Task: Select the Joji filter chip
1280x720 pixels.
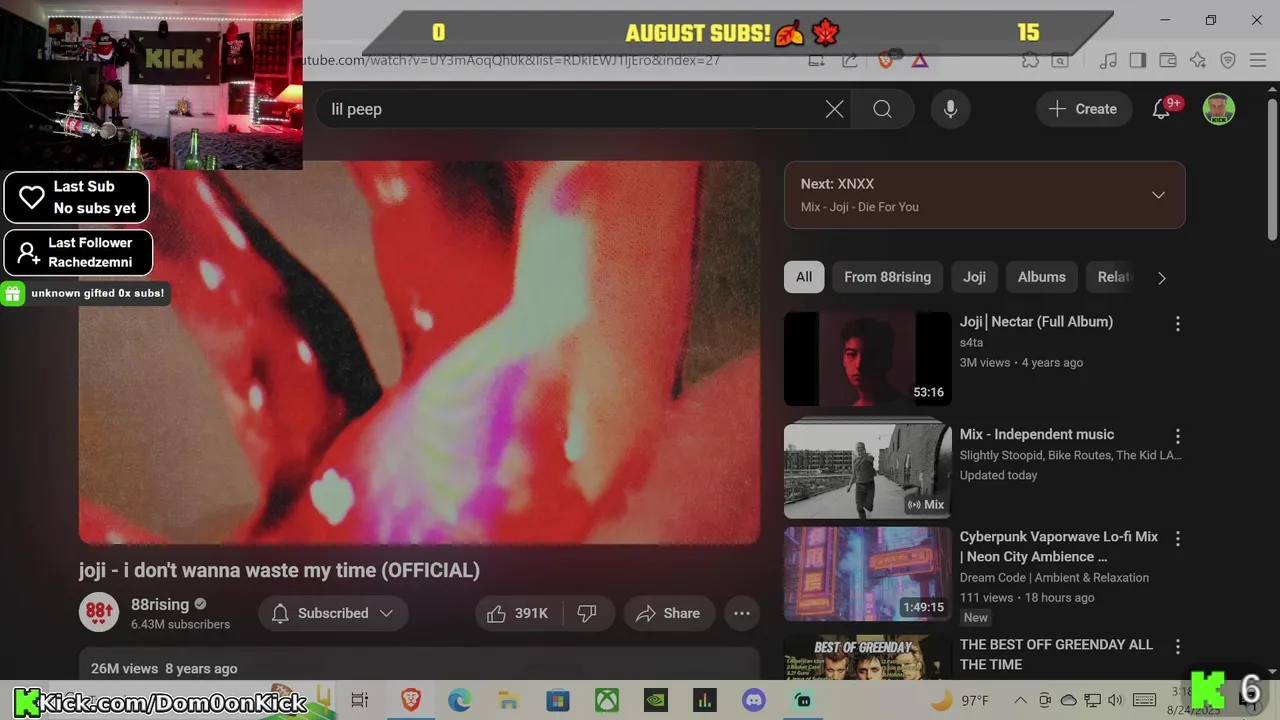Action: coord(975,277)
